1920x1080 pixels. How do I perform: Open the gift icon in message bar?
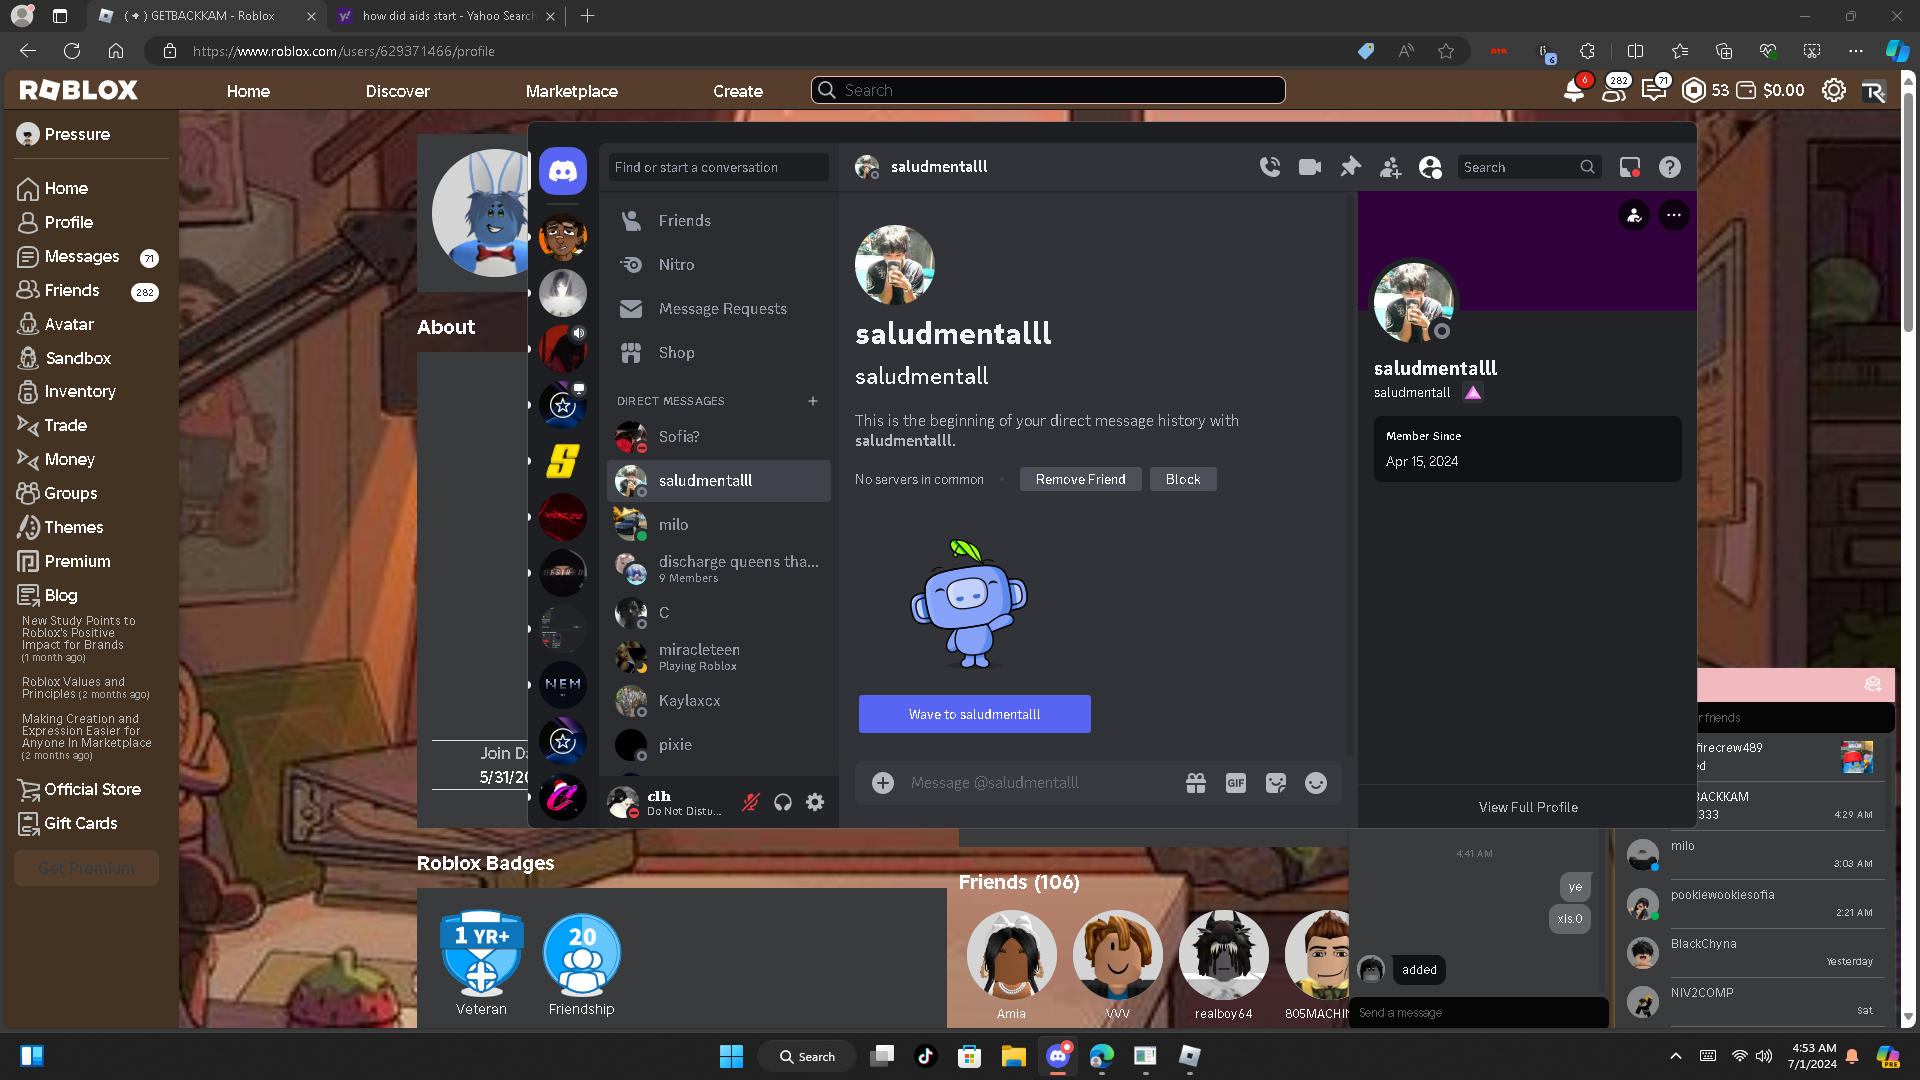point(1196,783)
